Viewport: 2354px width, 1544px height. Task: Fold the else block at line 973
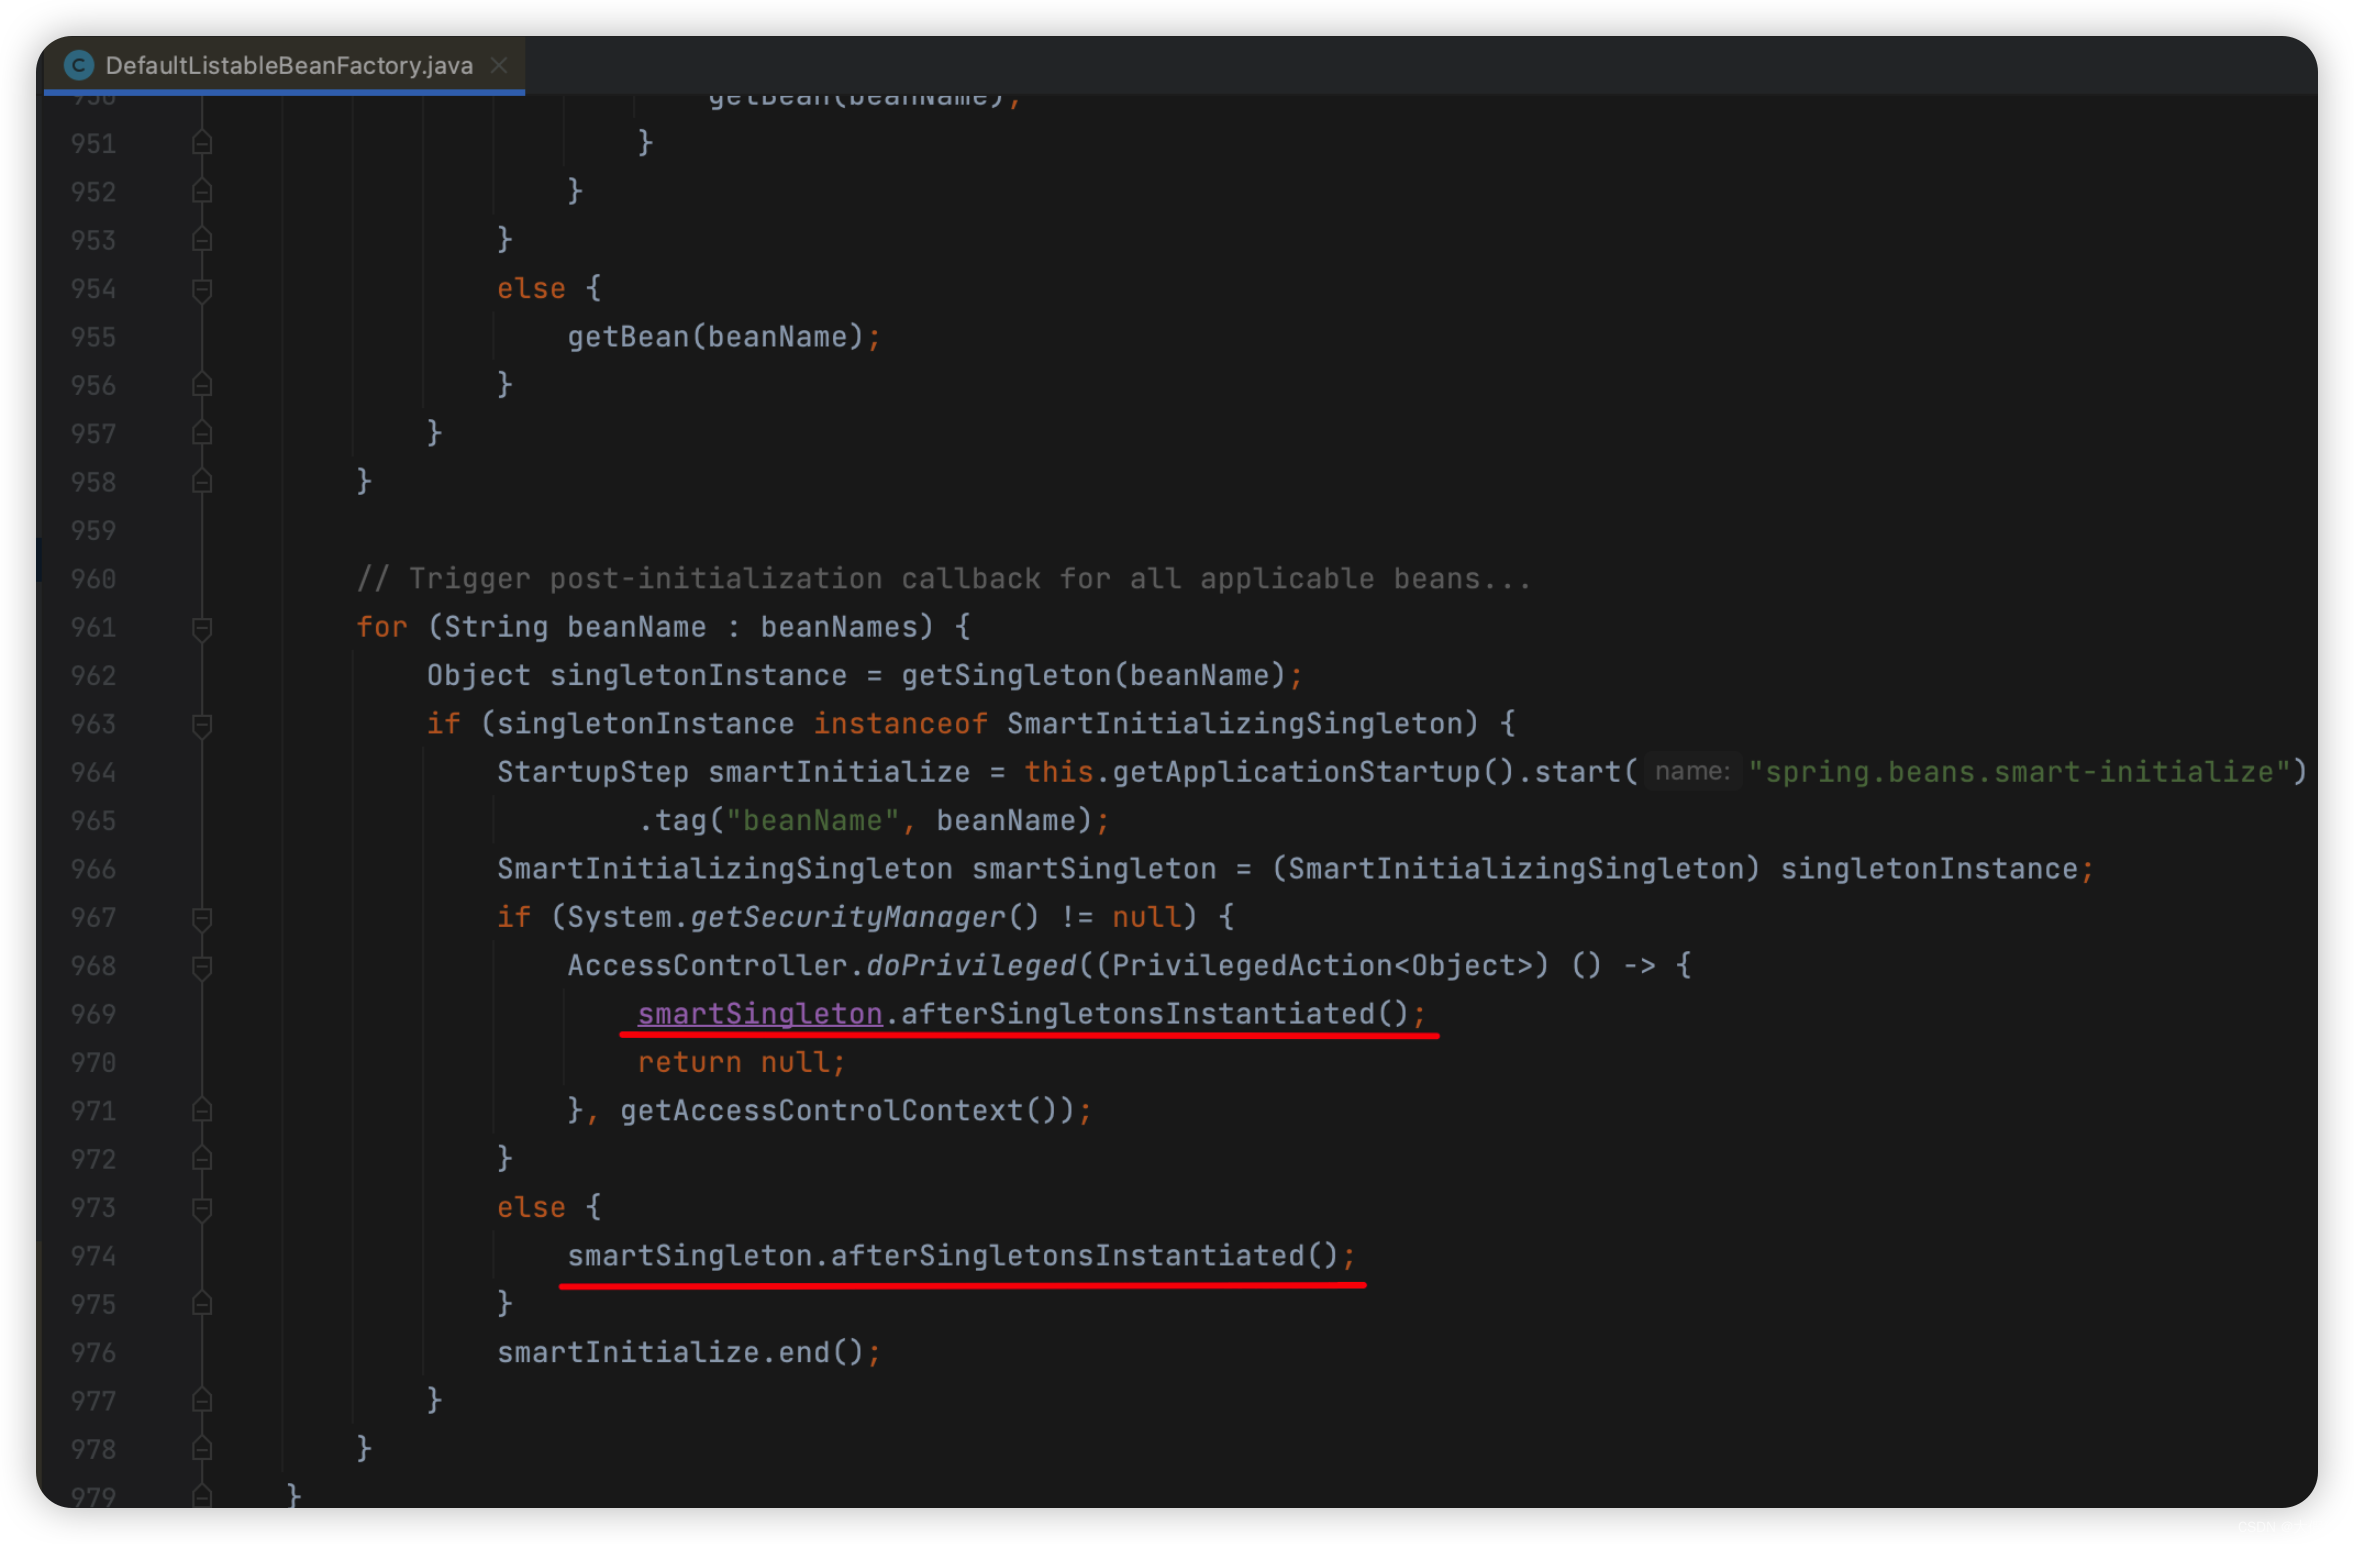coord(202,1208)
